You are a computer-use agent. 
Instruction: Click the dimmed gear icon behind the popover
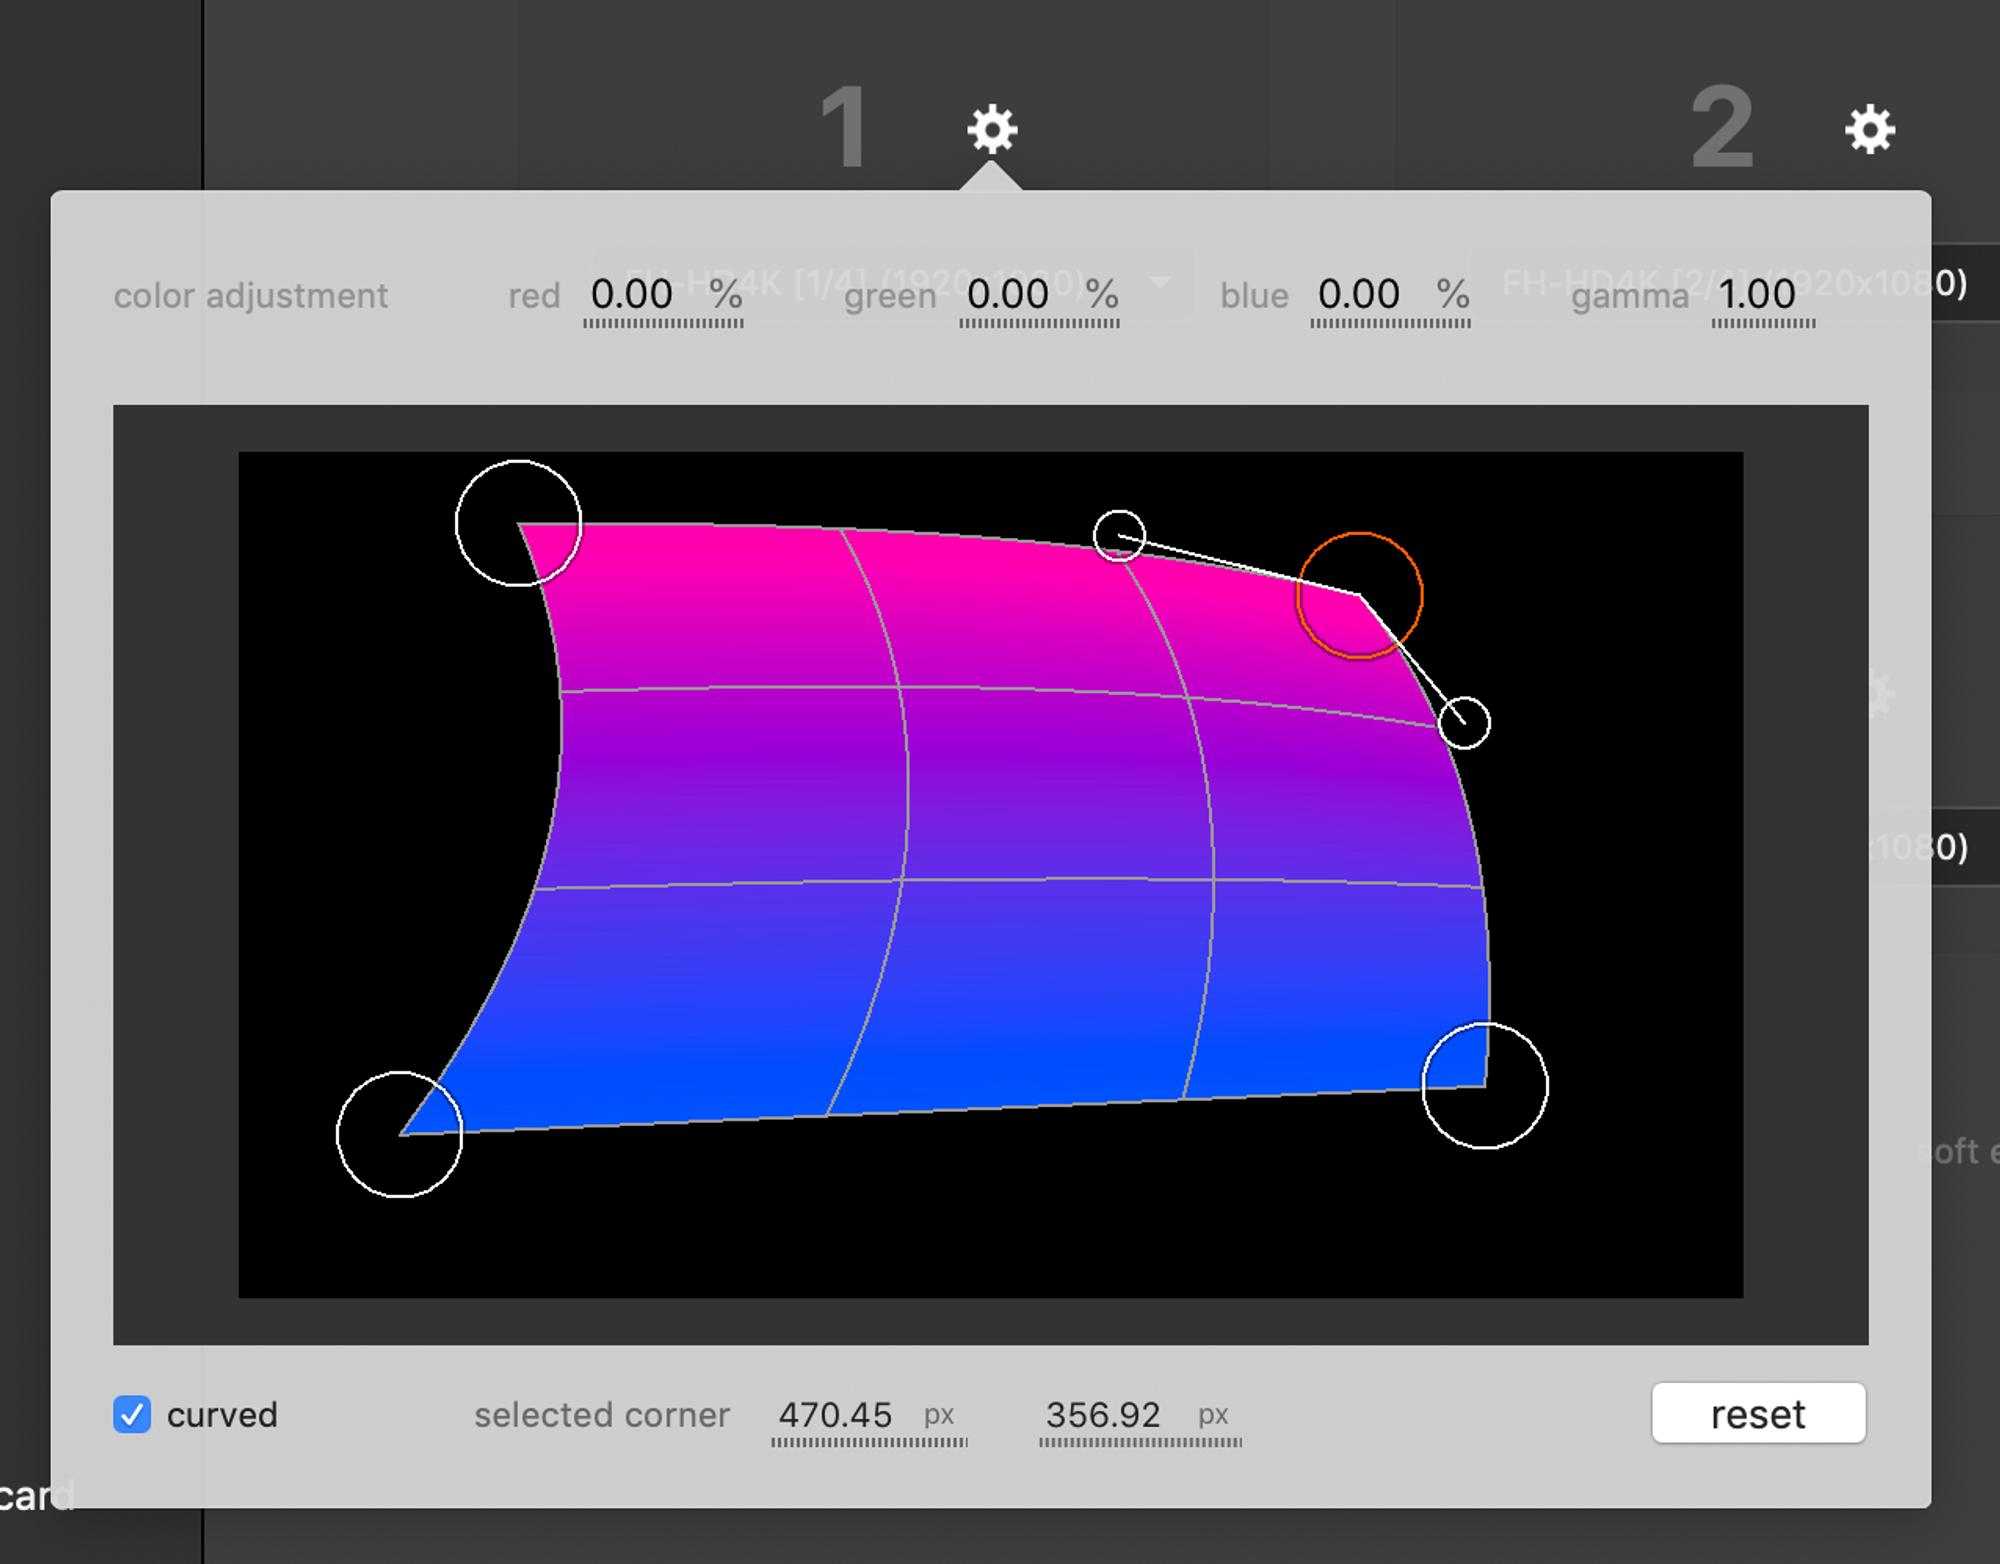click(x=1881, y=693)
